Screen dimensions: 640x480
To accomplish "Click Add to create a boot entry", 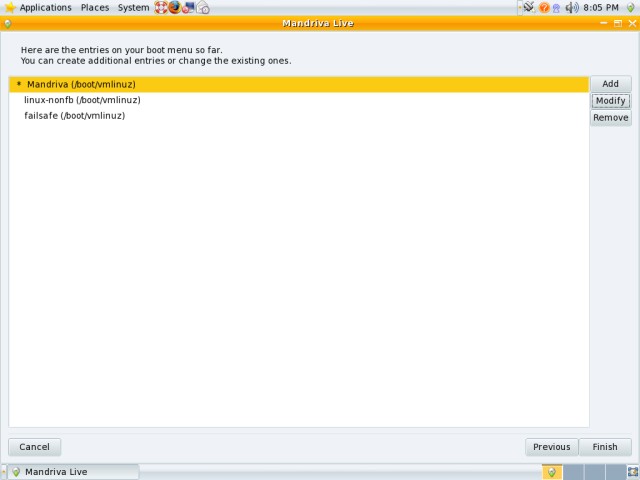I will tap(611, 84).
